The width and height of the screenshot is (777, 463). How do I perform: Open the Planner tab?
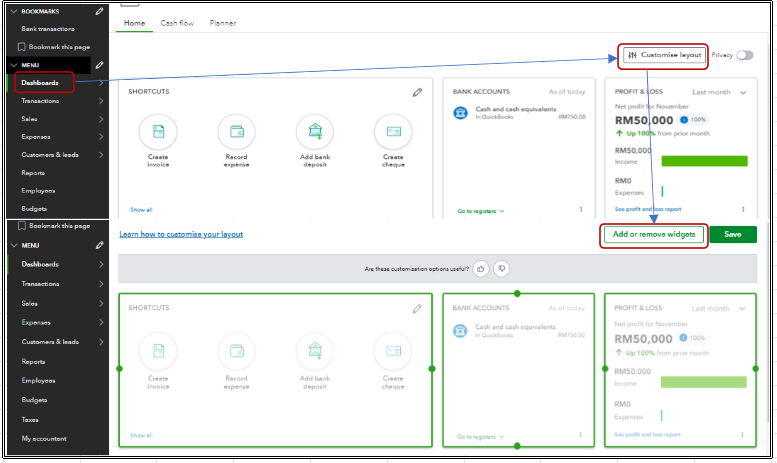click(222, 23)
